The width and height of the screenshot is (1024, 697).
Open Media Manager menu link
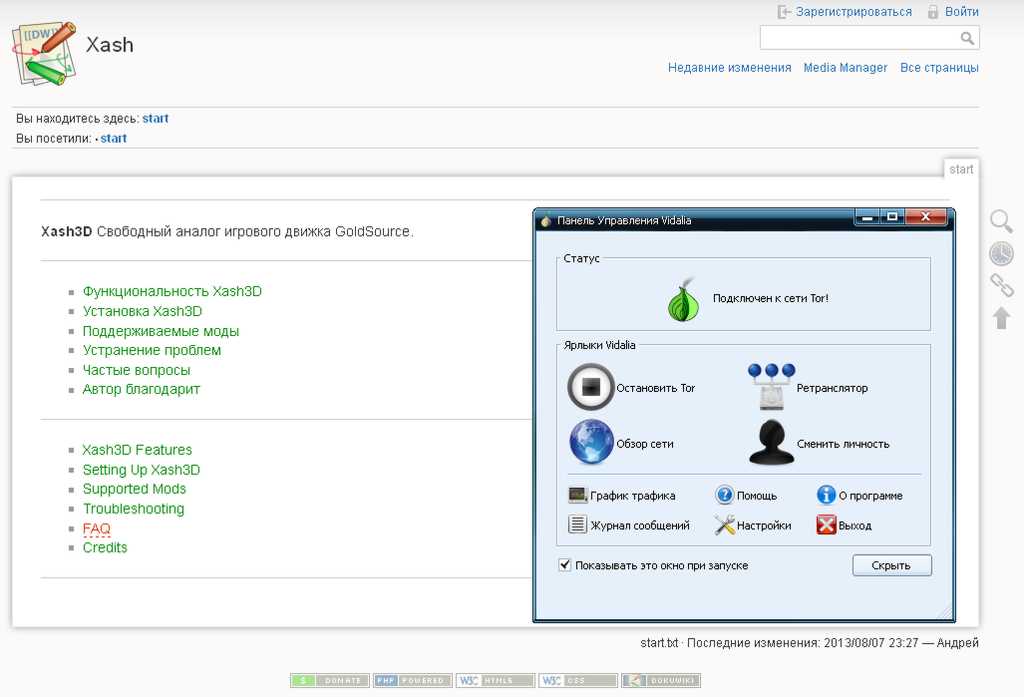tap(845, 68)
